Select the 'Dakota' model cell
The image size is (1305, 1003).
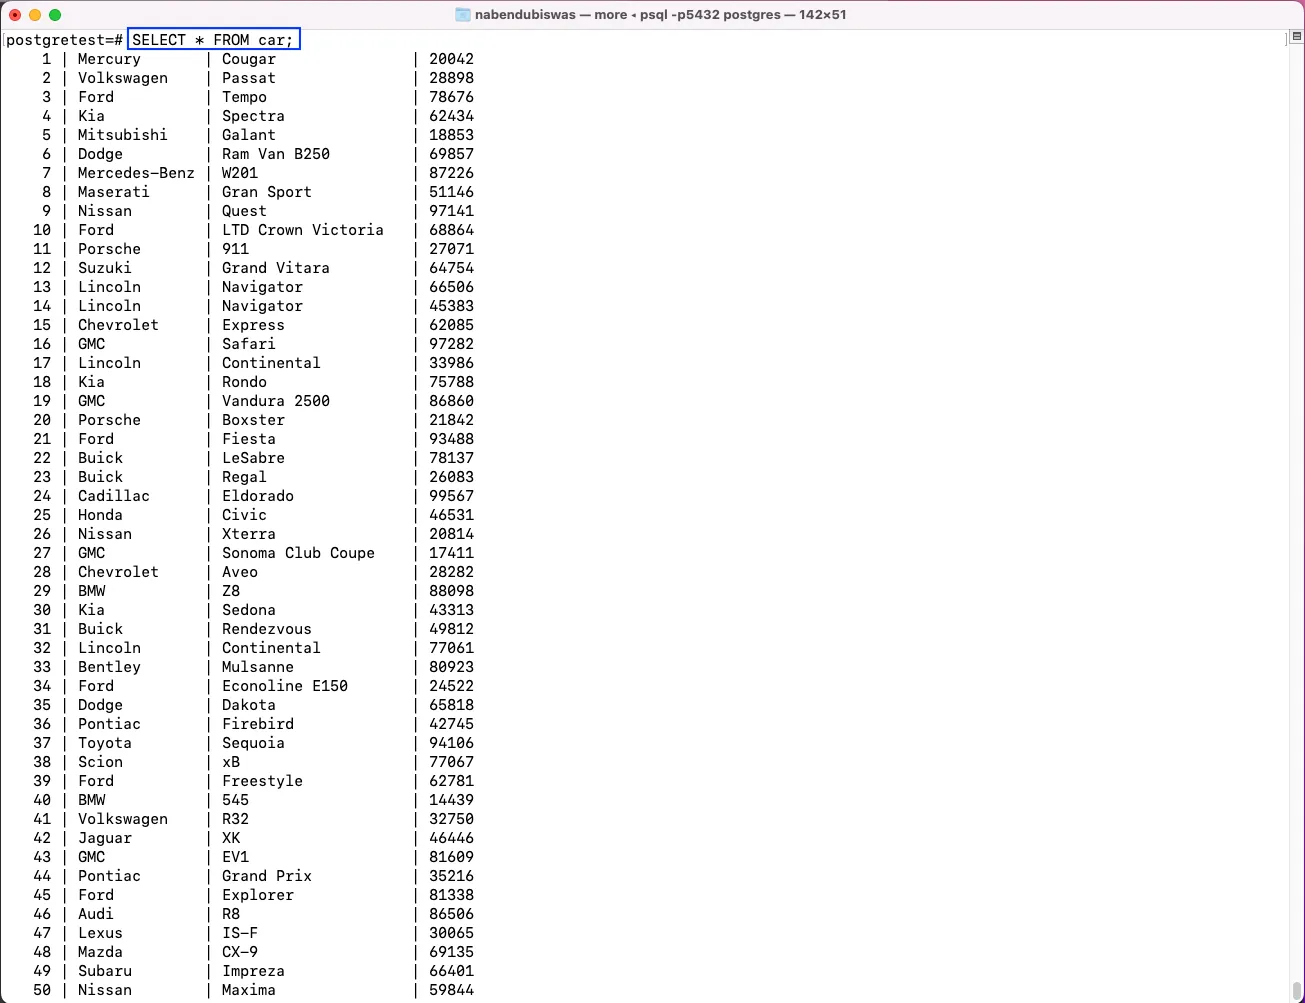pos(249,705)
